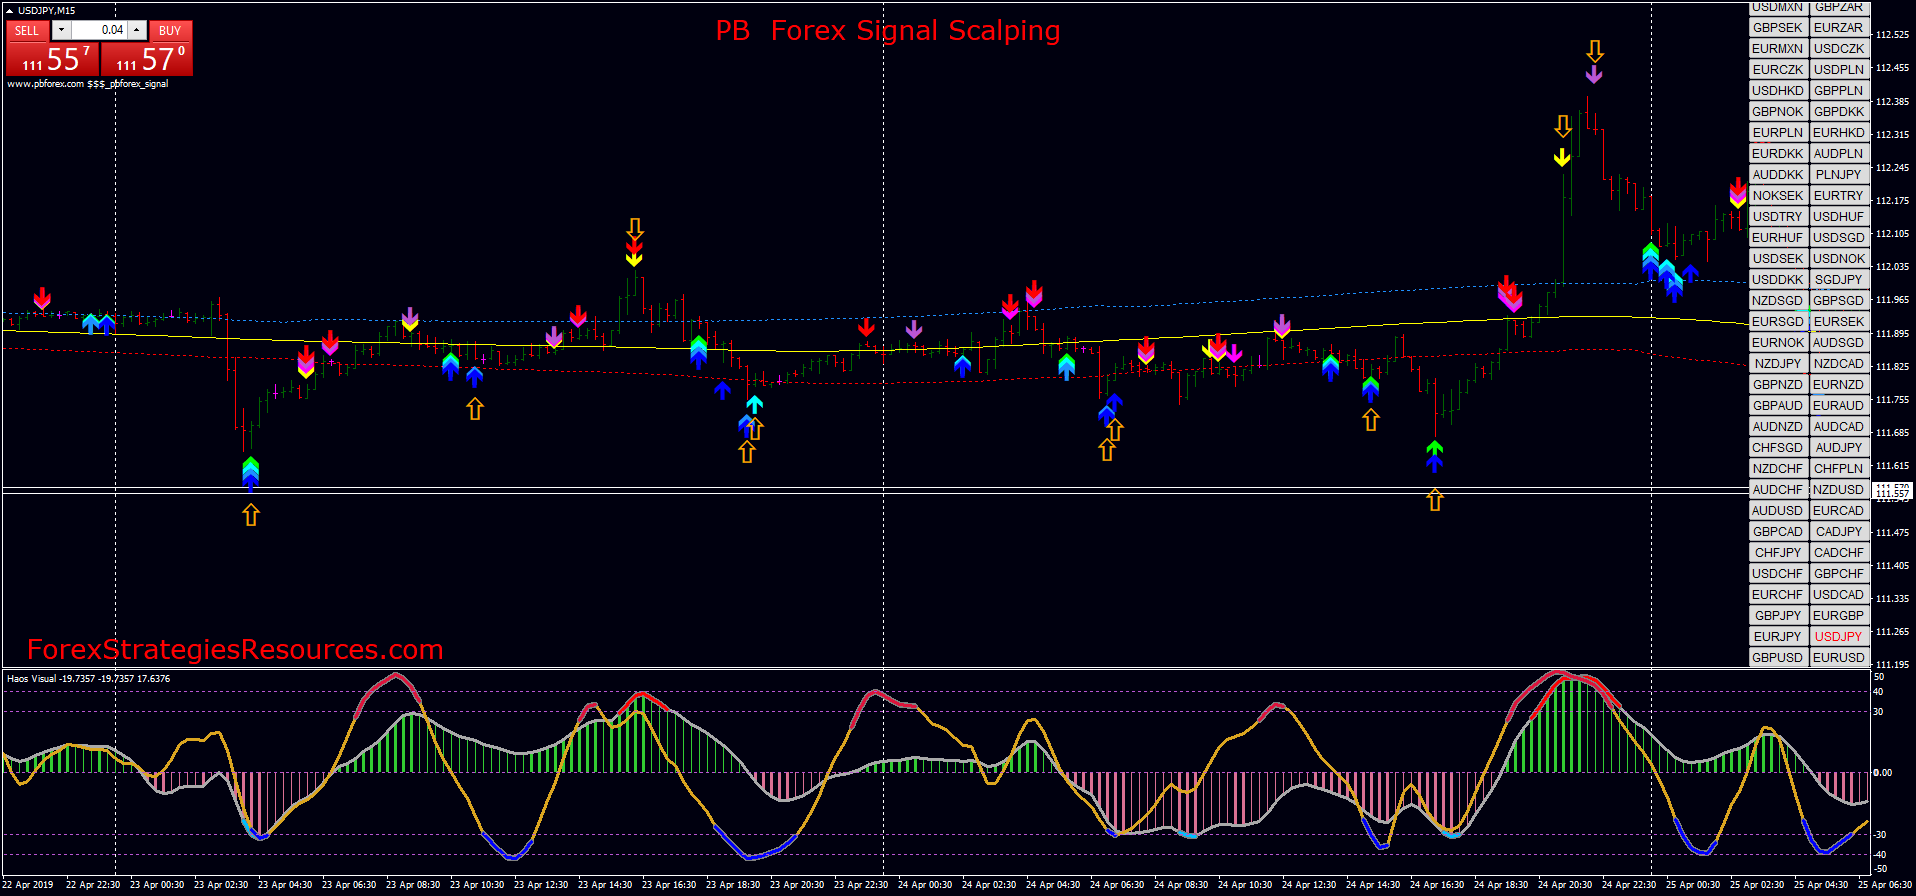Click the BUY button in trading panel
The width and height of the screenshot is (1916, 896).
pyautogui.click(x=170, y=30)
